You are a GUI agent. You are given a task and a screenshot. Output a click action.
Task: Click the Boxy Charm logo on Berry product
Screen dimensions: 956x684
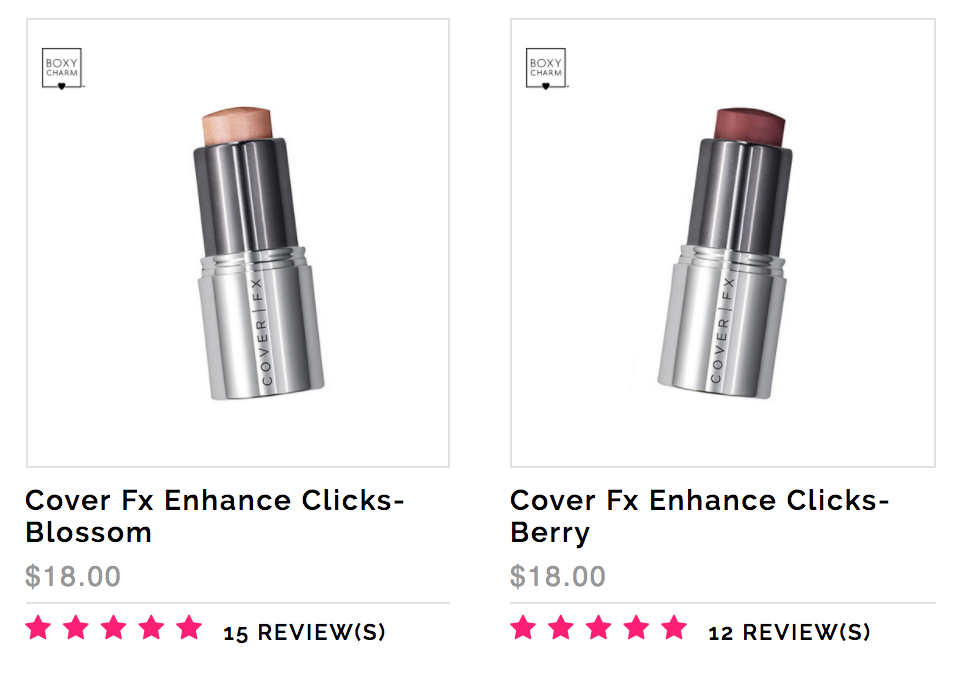tap(546, 69)
